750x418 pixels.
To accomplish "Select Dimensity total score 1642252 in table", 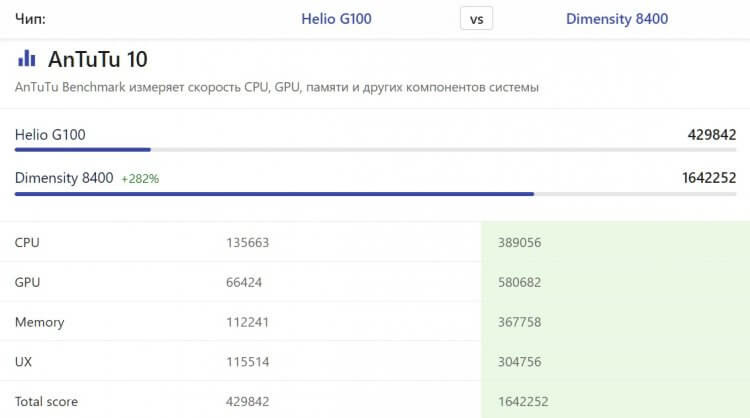I will [x=523, y=401].
